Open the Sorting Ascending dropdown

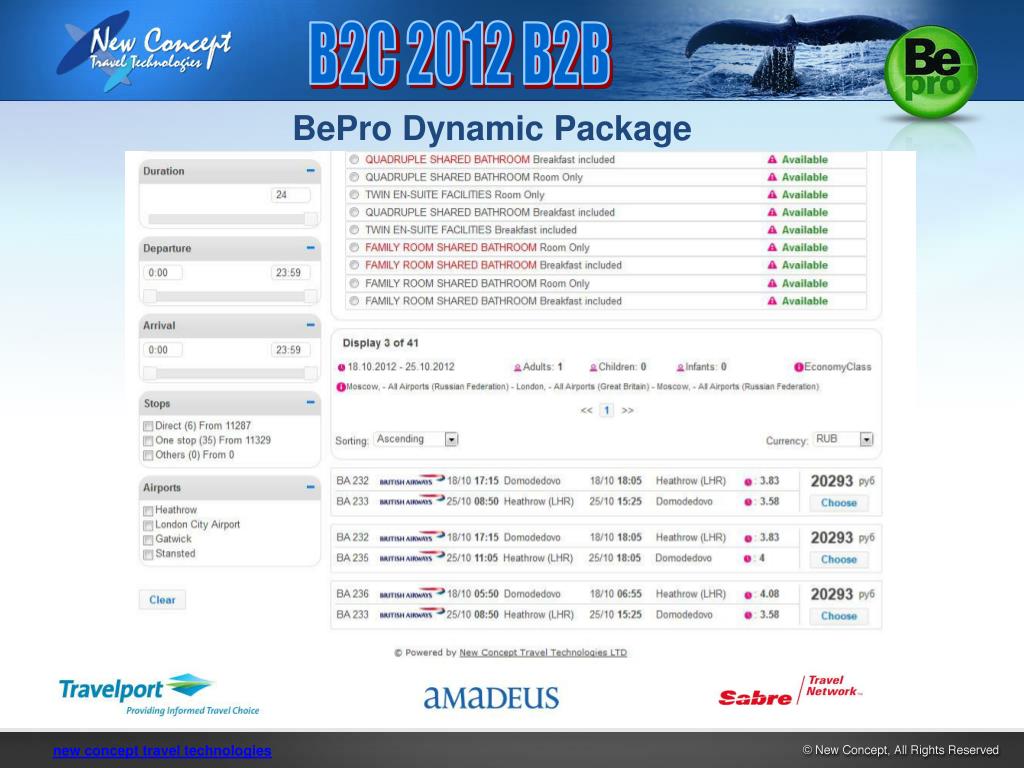point(416,440)
